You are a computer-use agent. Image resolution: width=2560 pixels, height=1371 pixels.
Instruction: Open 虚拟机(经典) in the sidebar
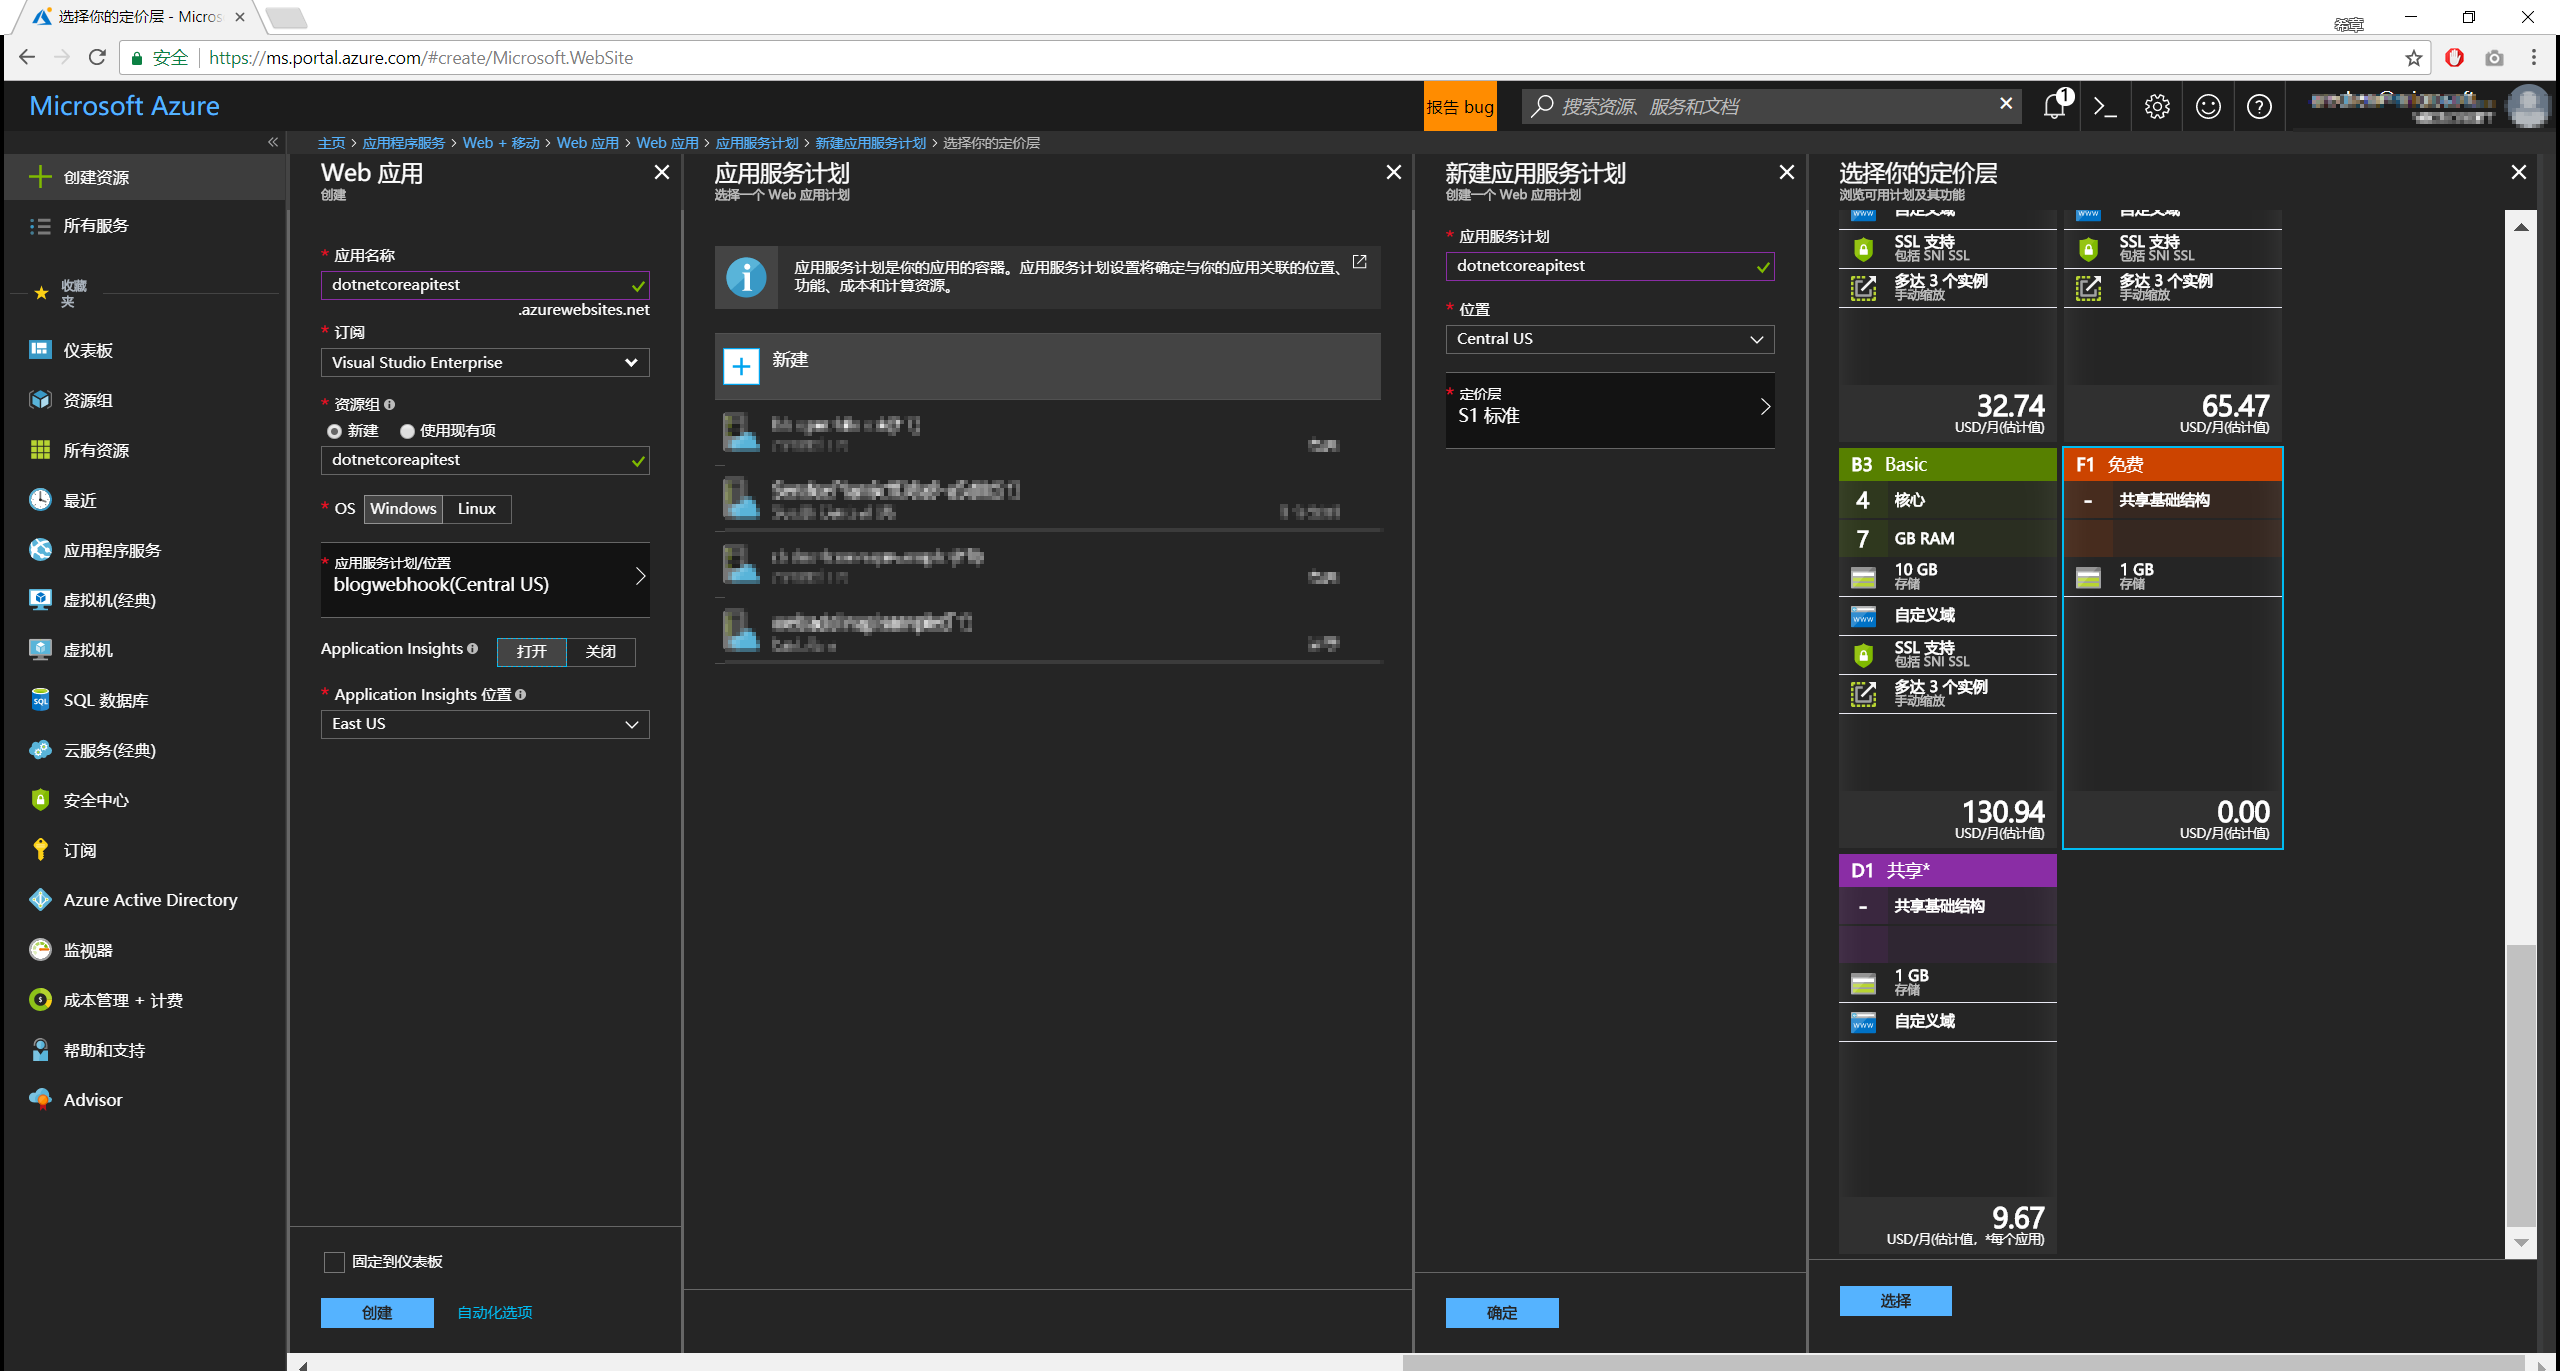[x=110, y=600]
